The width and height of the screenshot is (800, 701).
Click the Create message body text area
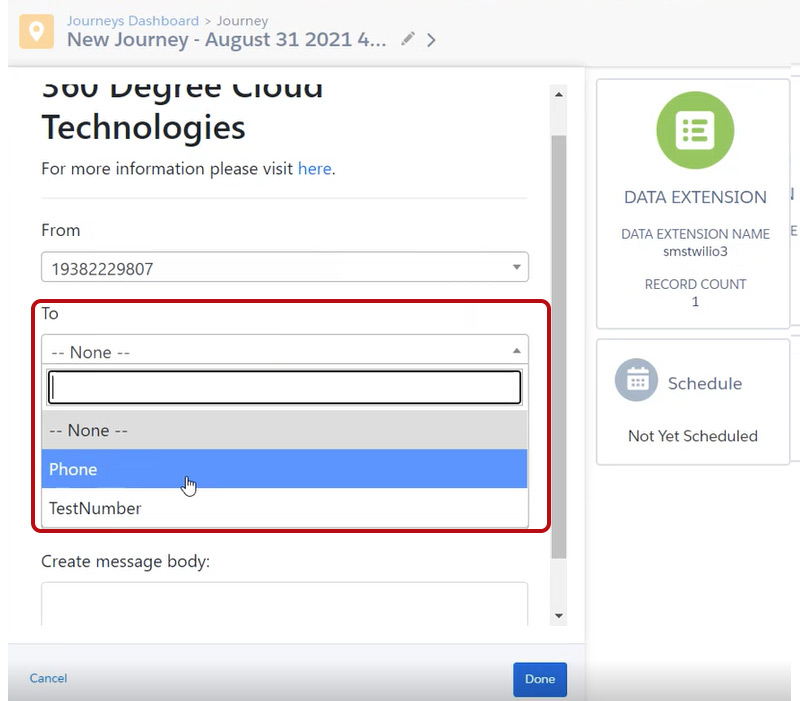click(285, 603)
